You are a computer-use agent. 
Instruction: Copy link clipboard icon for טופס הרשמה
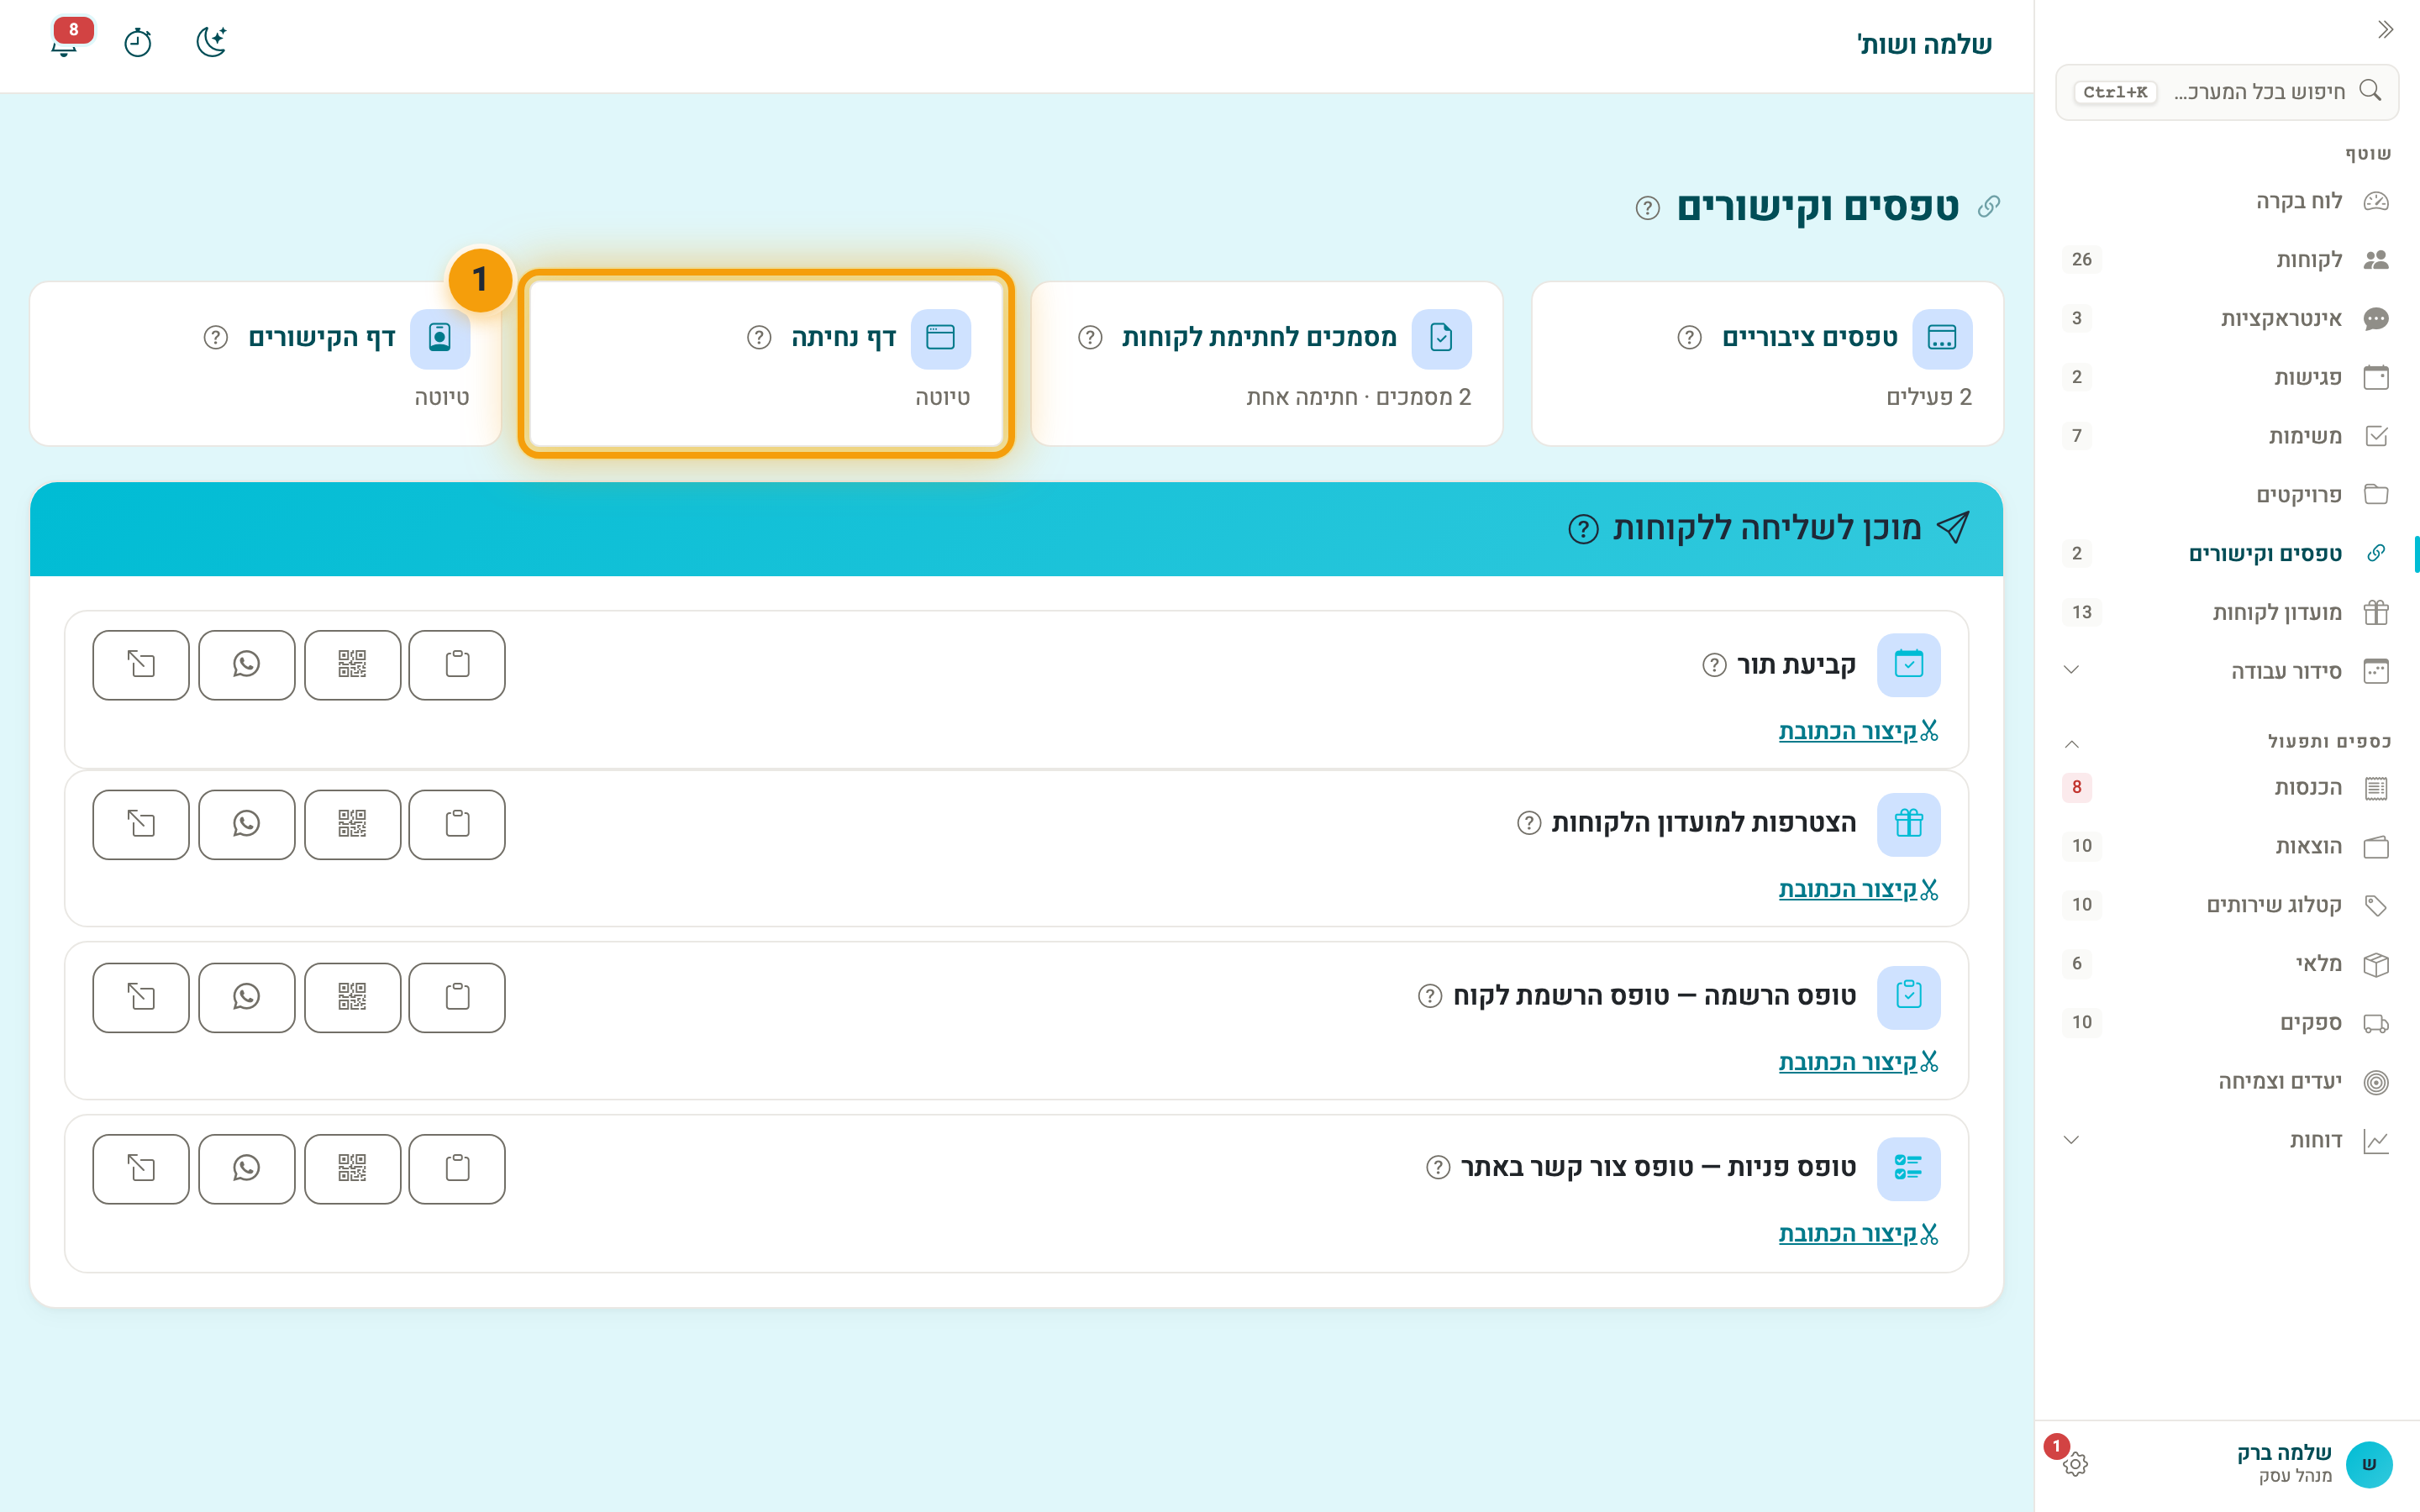[x=457, y=997]
